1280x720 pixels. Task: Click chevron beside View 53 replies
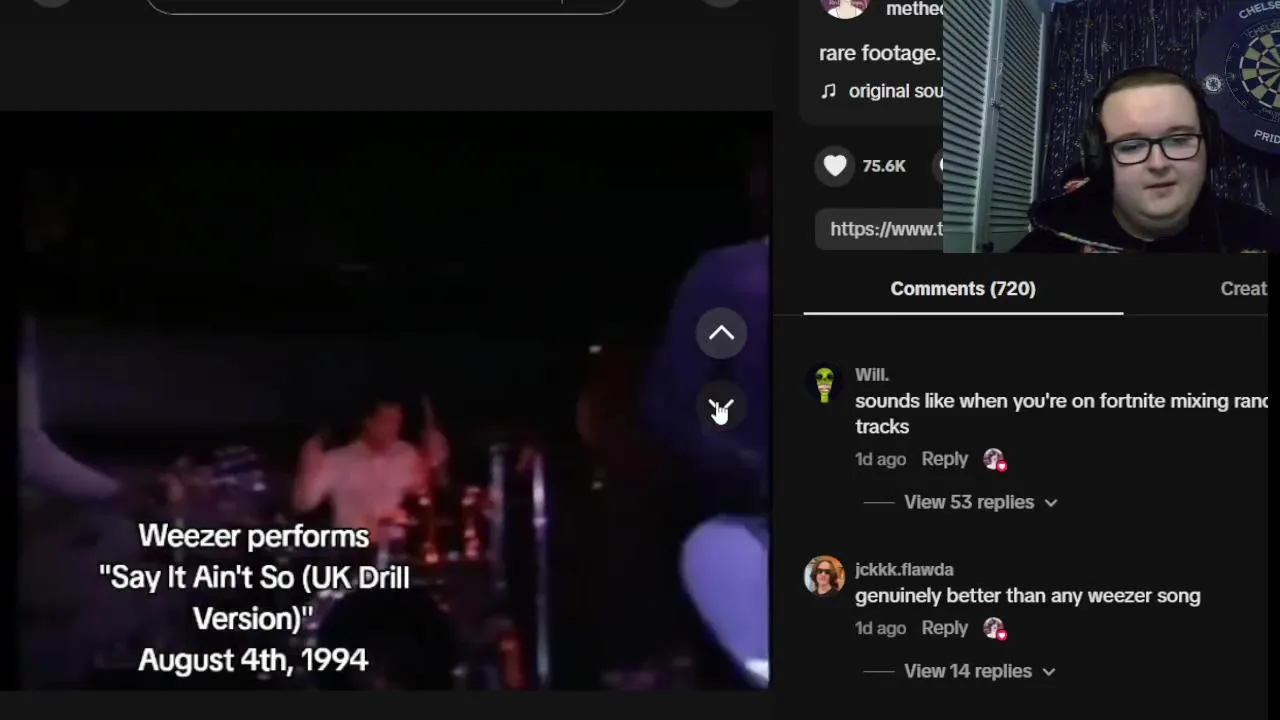click(x=1050, y=503)
